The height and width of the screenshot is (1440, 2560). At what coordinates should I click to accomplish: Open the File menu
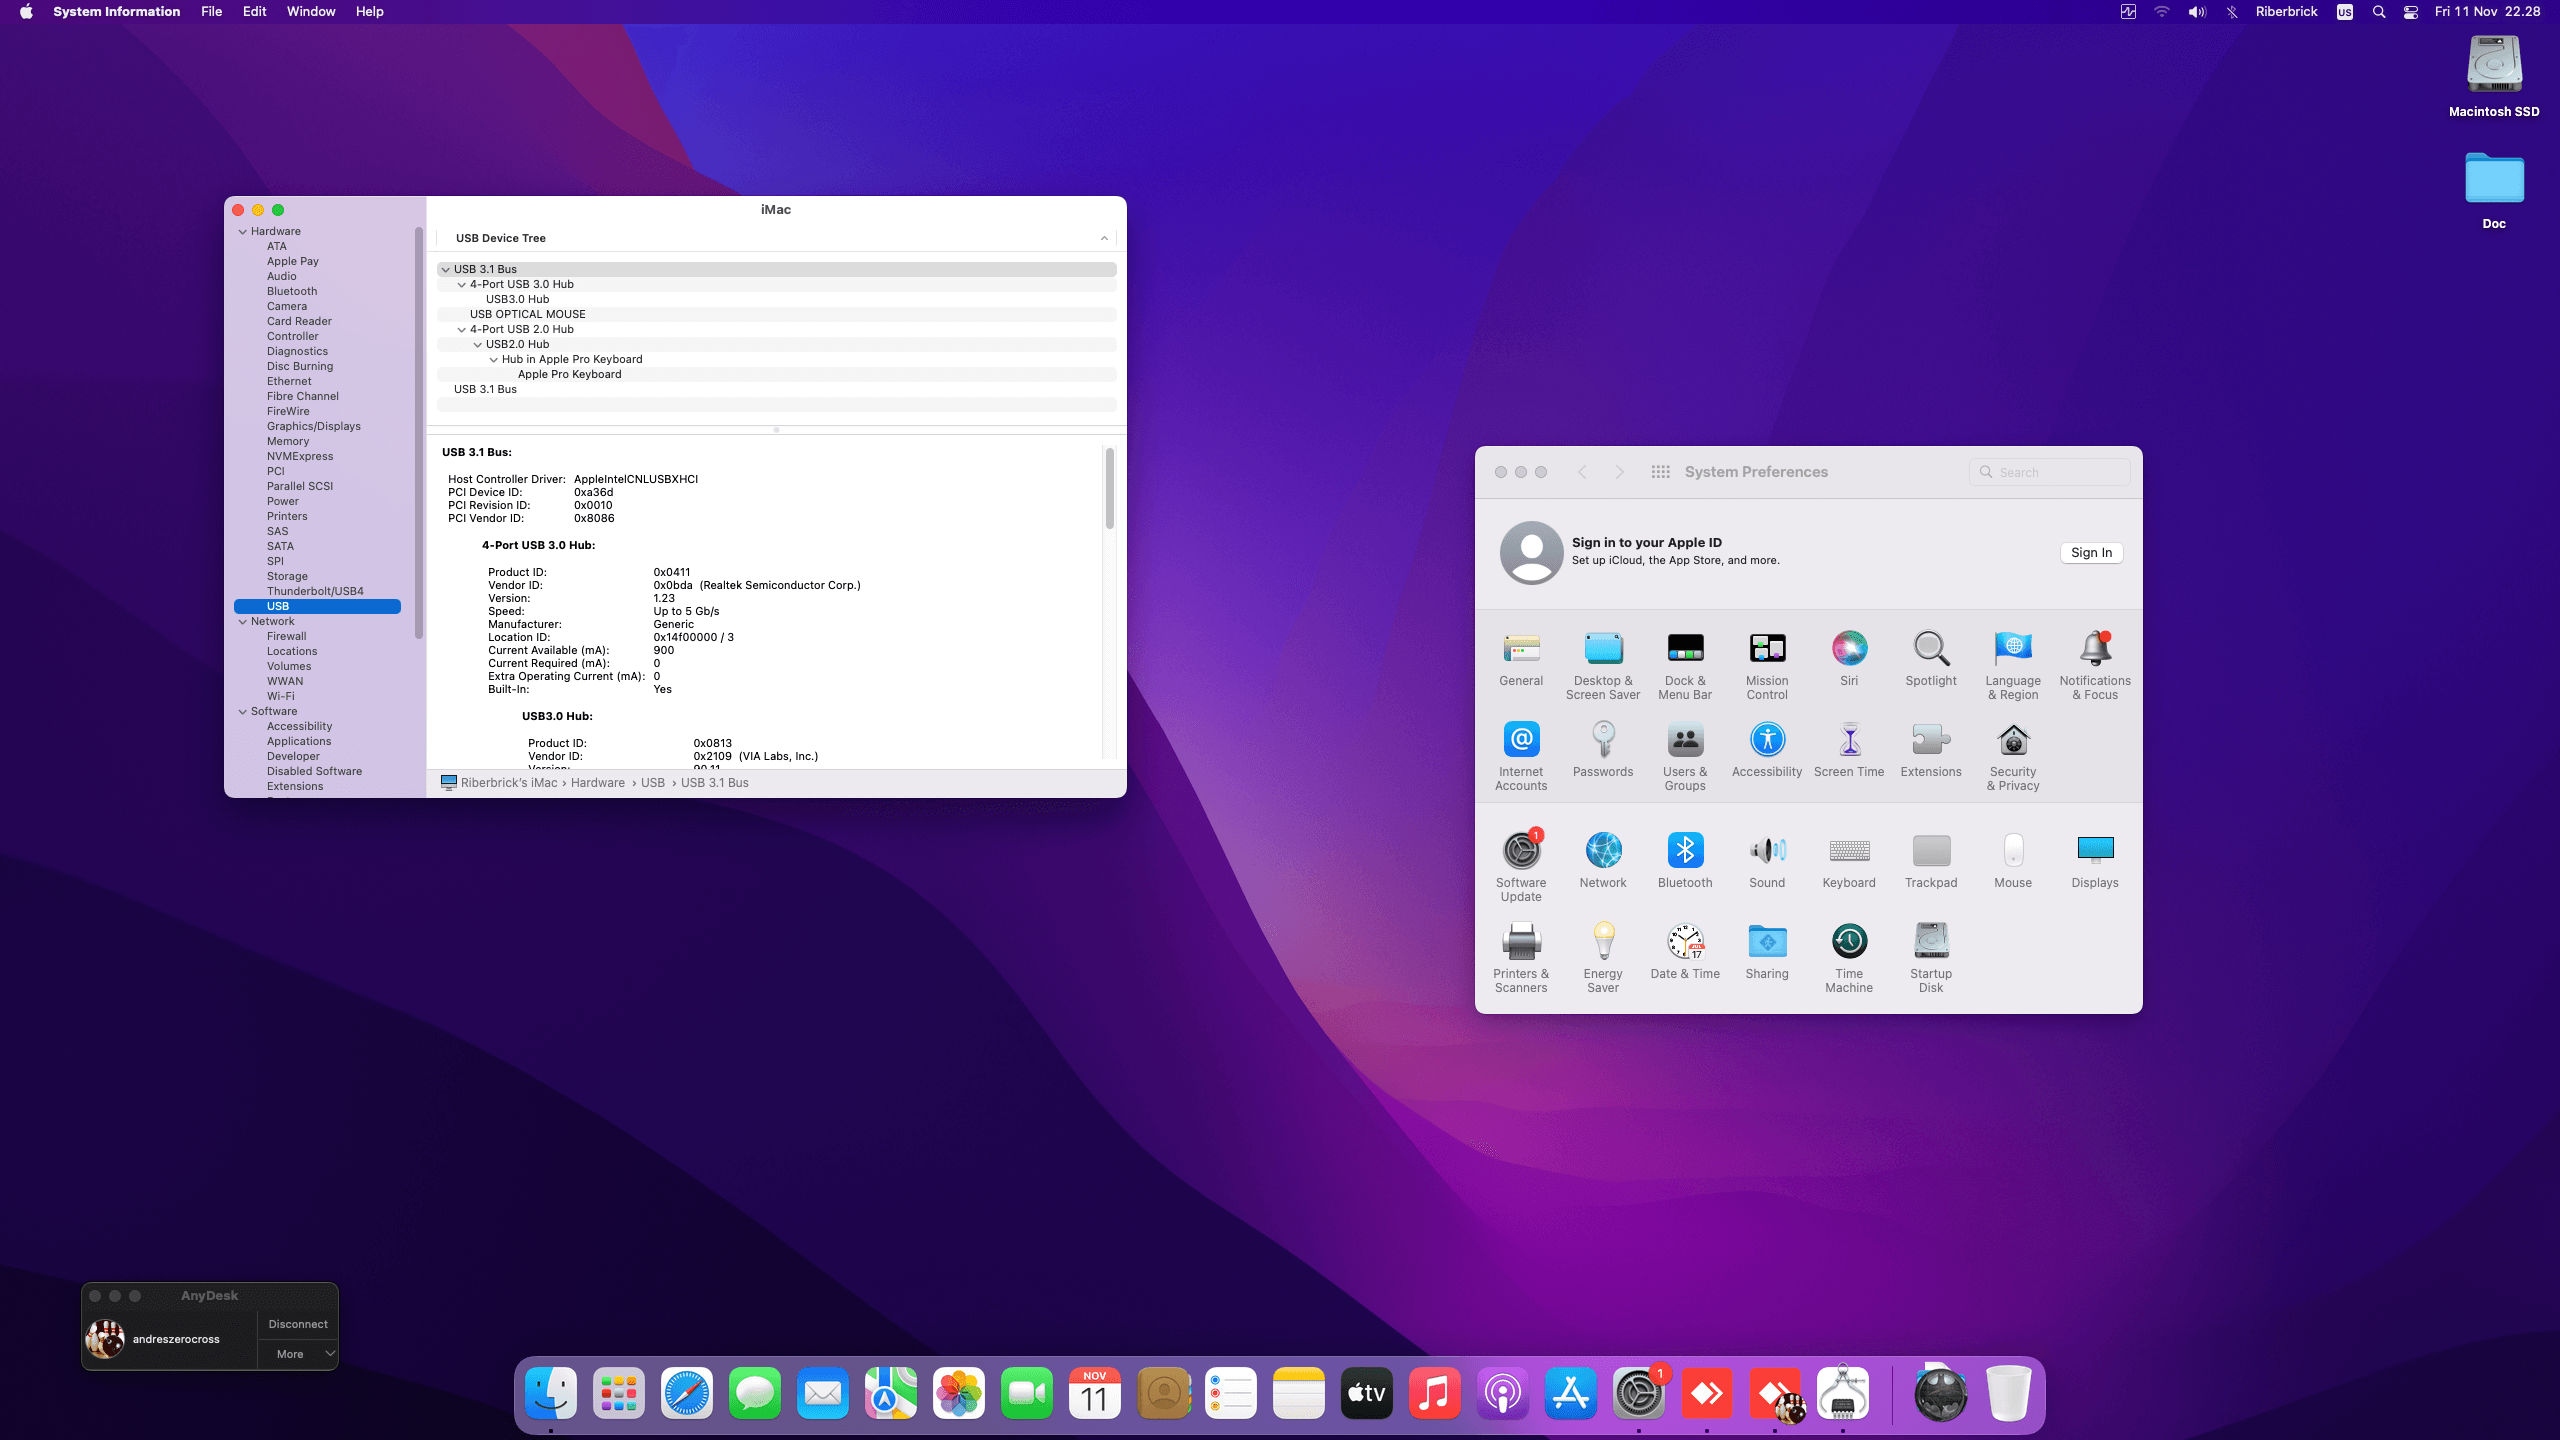(211, 12)
